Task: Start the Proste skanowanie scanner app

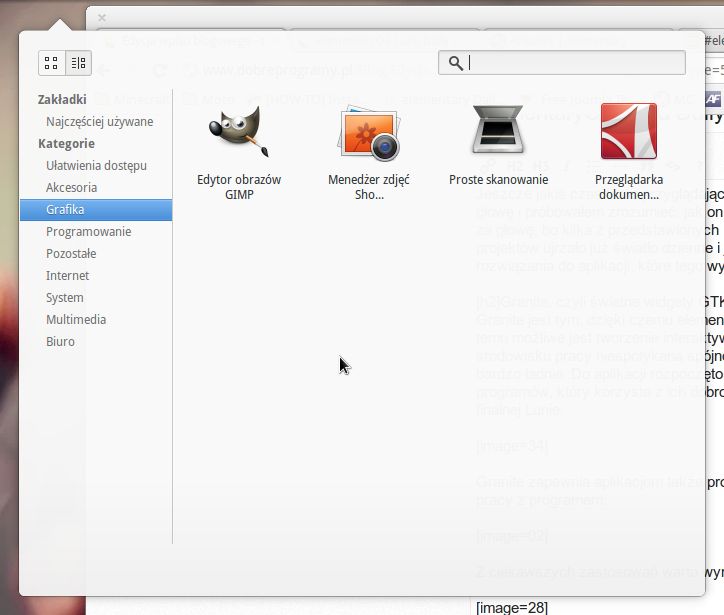Action: 498,130
